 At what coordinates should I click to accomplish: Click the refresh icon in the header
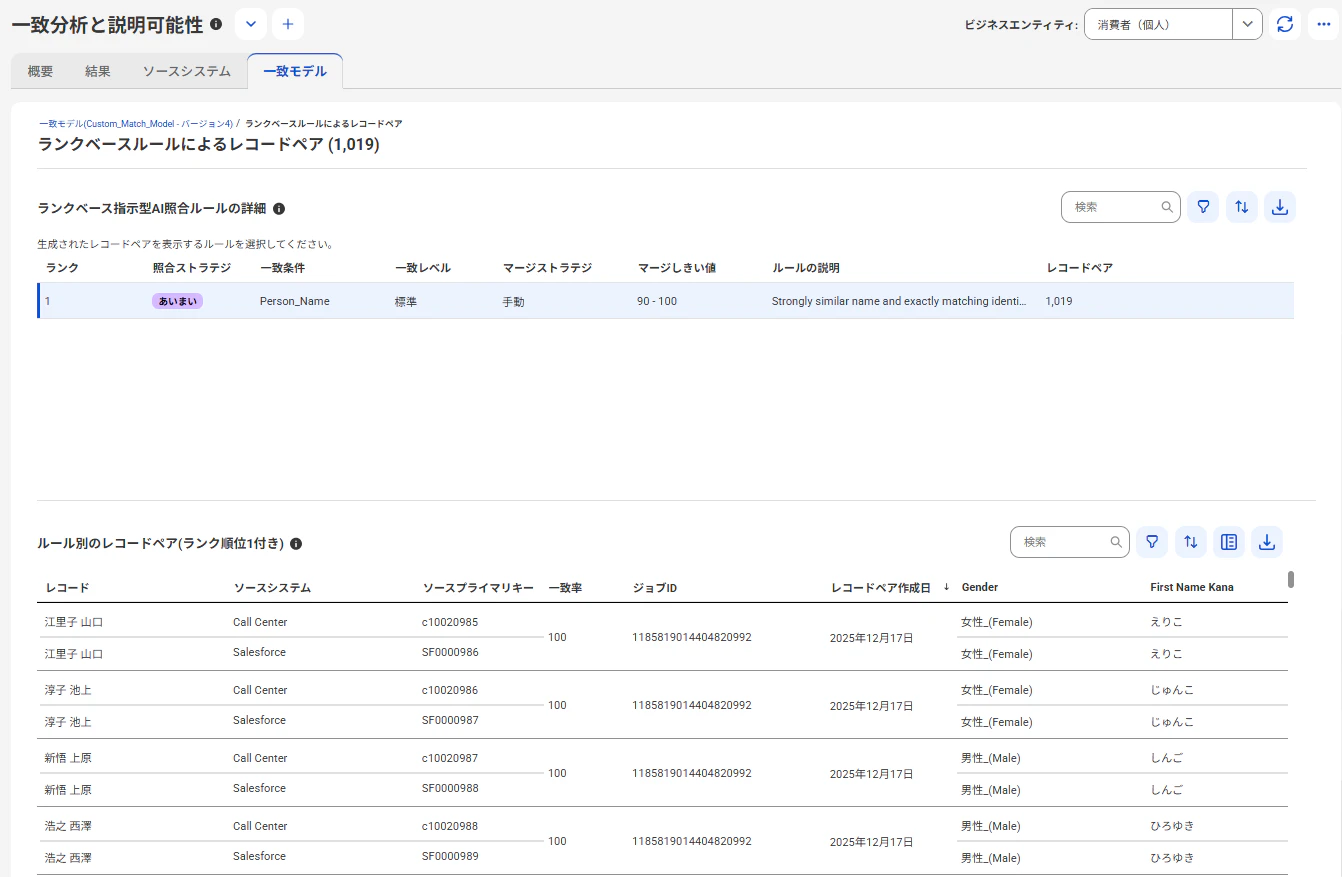click(1286, 24)
